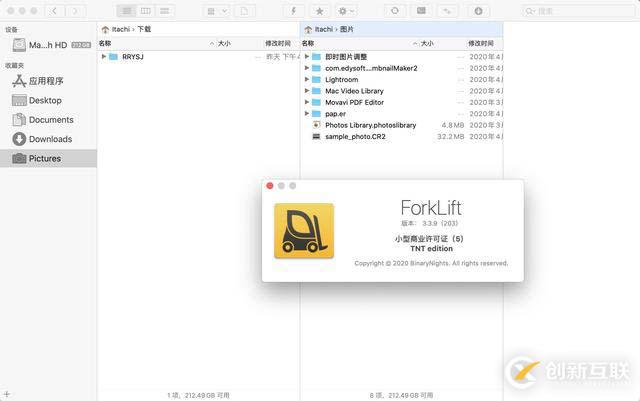The width and height of the screenshot is (640, 401).
Task: Select the Mac Video Library folder name
Action: [354, 91]
